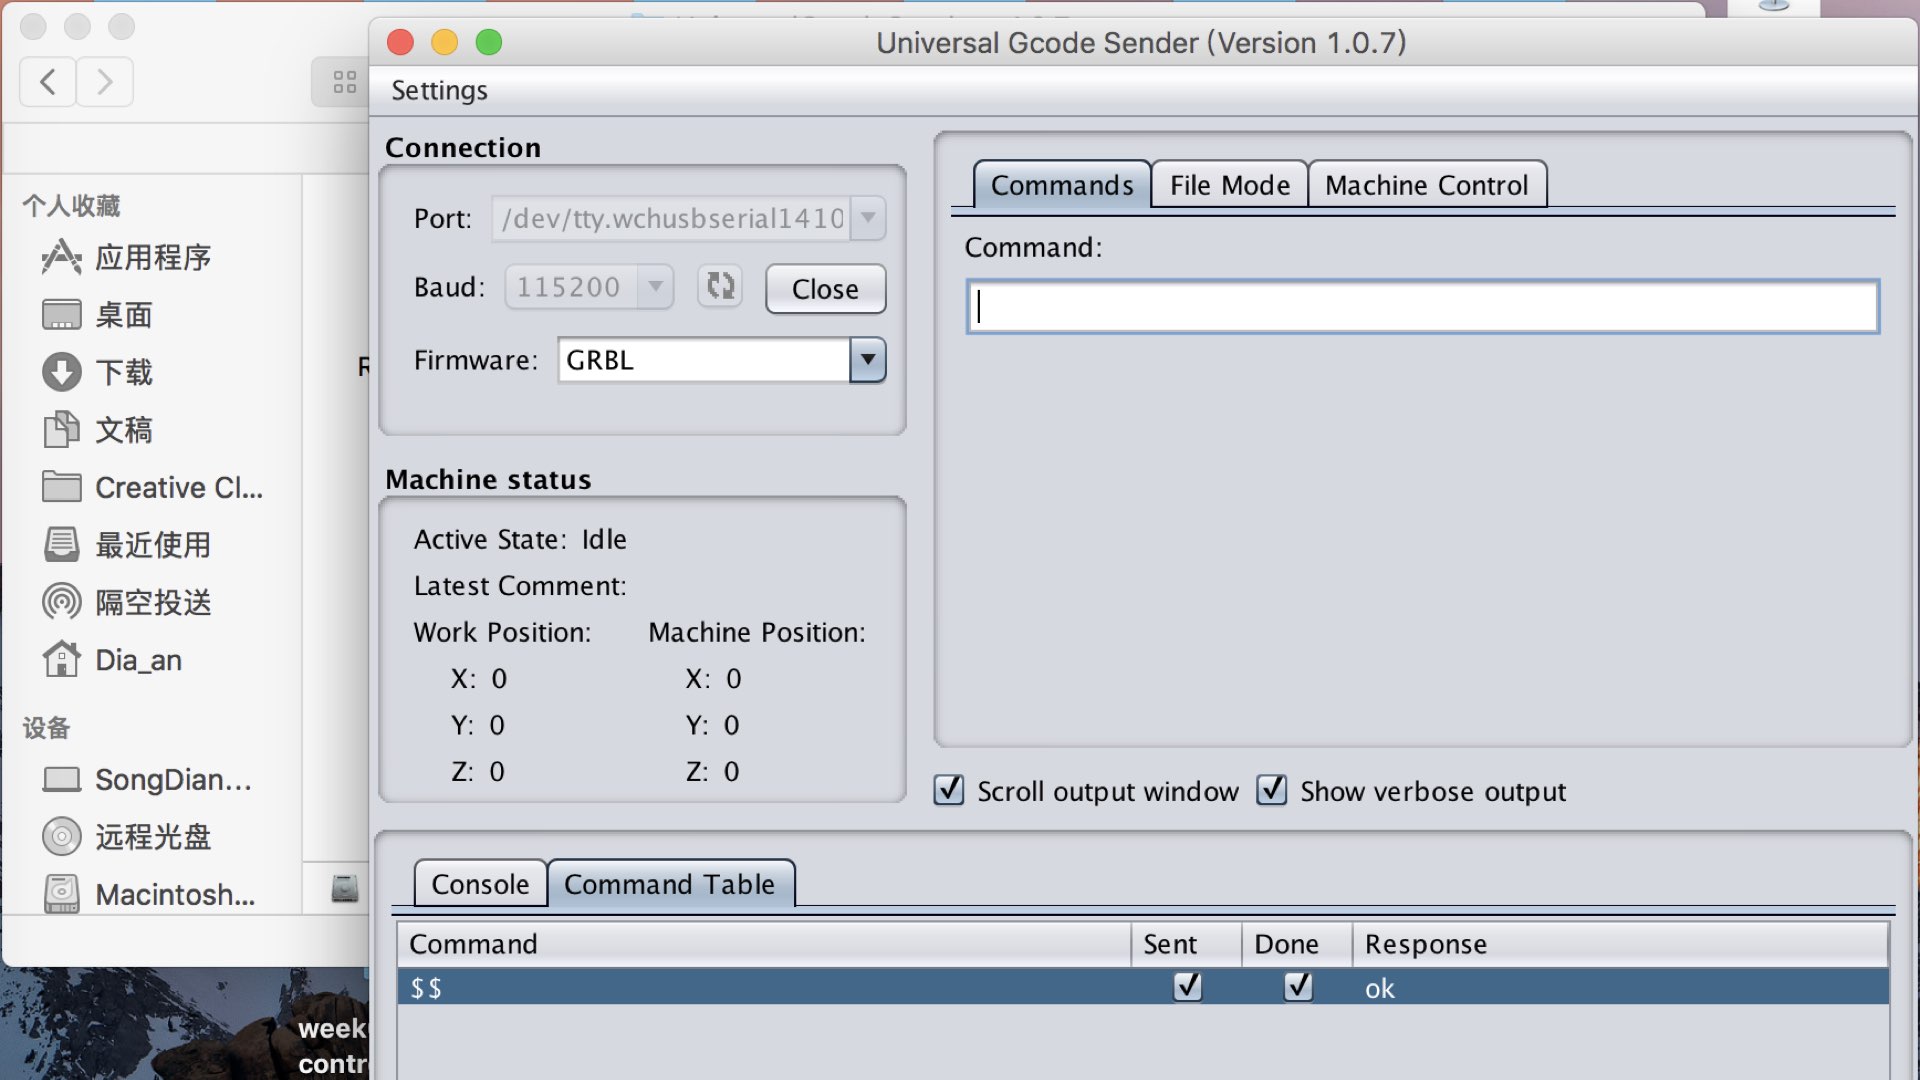Select the Command Table tab
This screenshot has width=1920, height=1080.
click(x=670, y=884)
